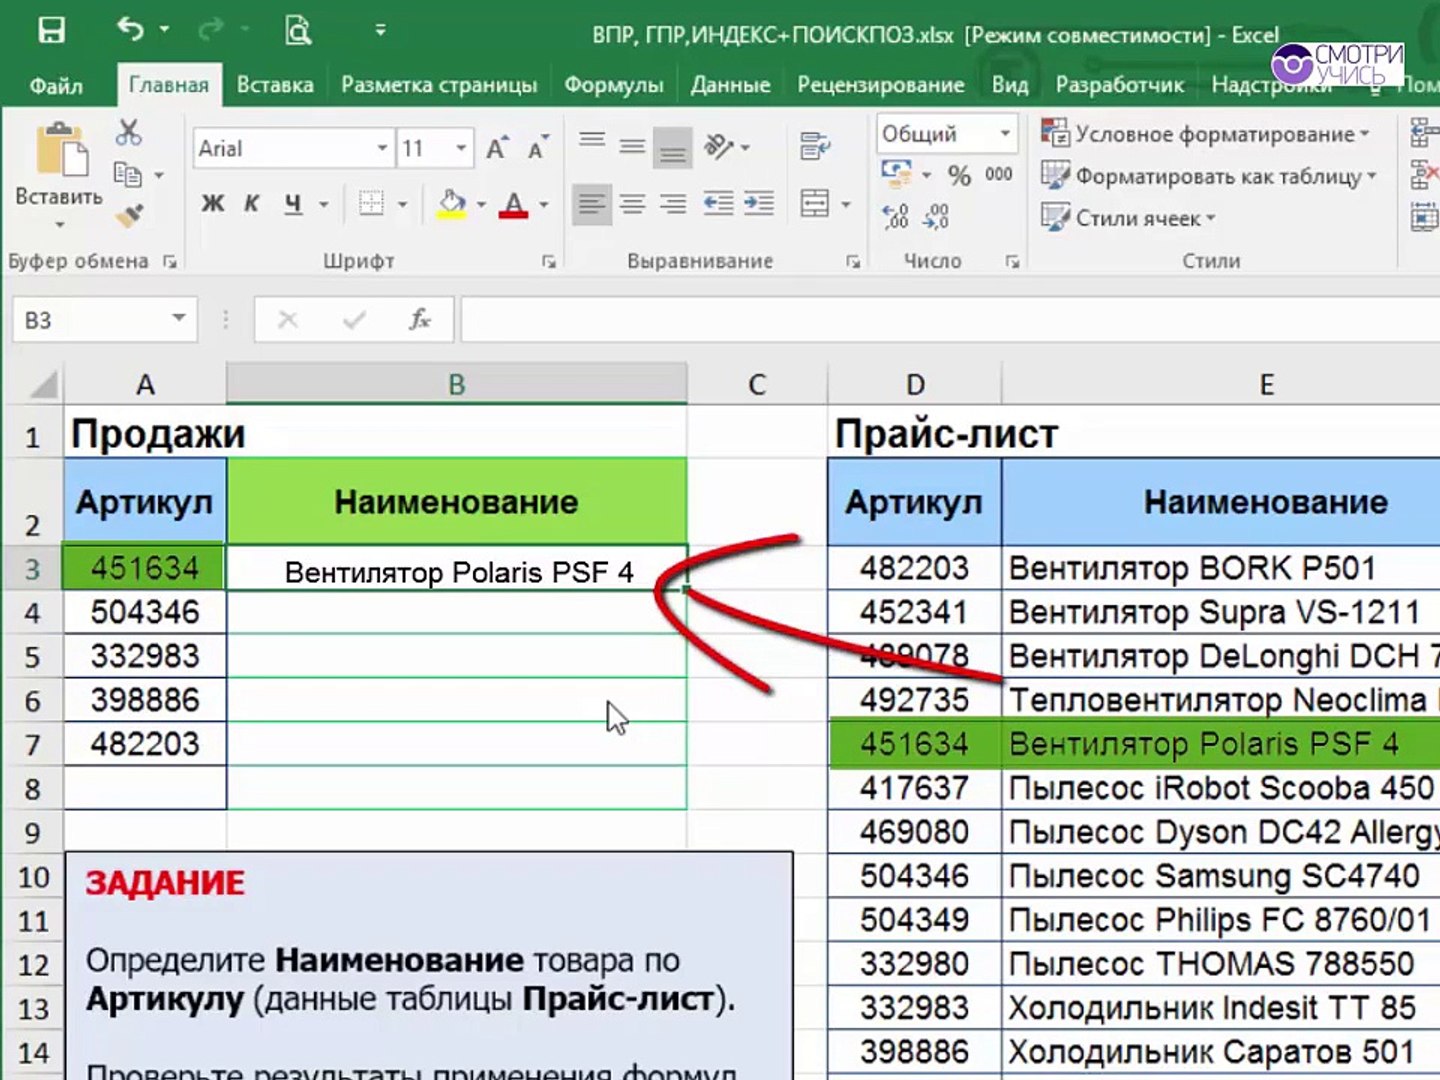Open the Разработчик ribbon tab
Screen dimensions: 1440x1080
point(1120,85)
